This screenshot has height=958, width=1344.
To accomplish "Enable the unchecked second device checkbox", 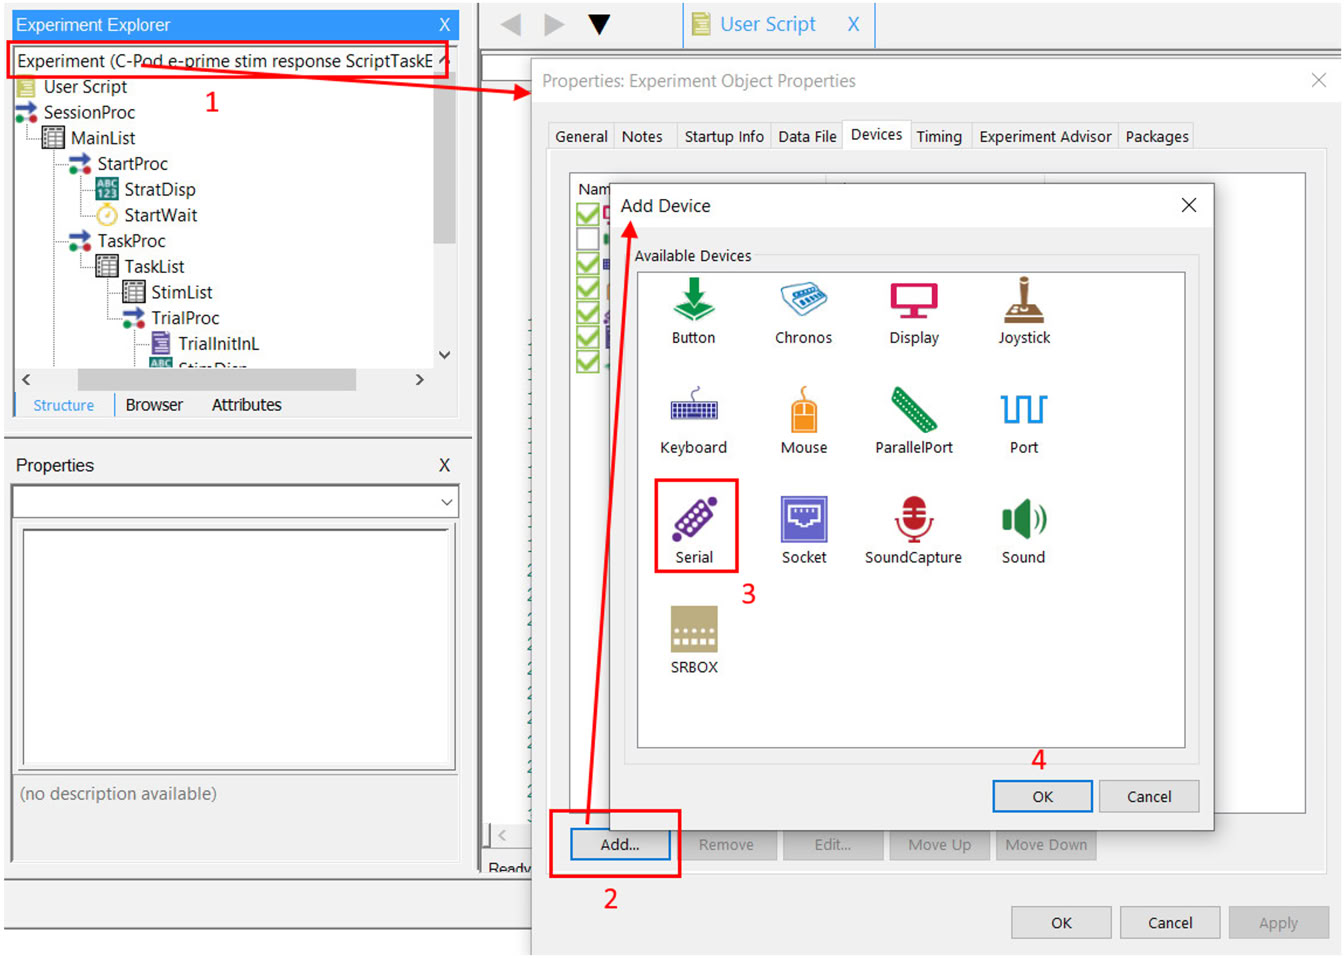I will 588,239.
